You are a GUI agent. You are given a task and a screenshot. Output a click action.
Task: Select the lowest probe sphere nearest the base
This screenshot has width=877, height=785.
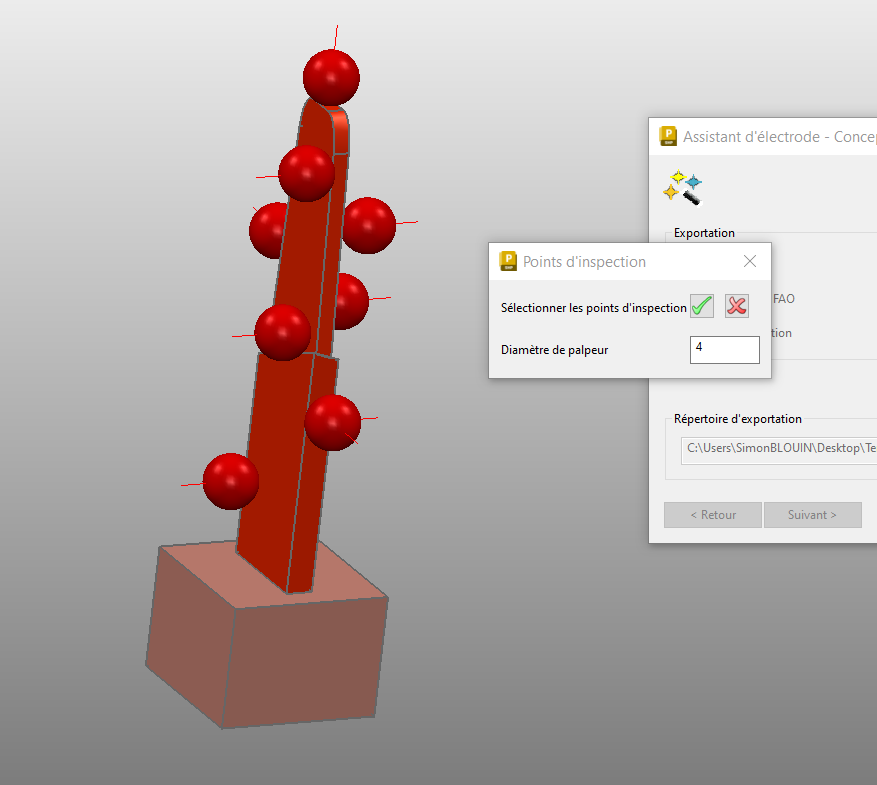click(230, 481)
